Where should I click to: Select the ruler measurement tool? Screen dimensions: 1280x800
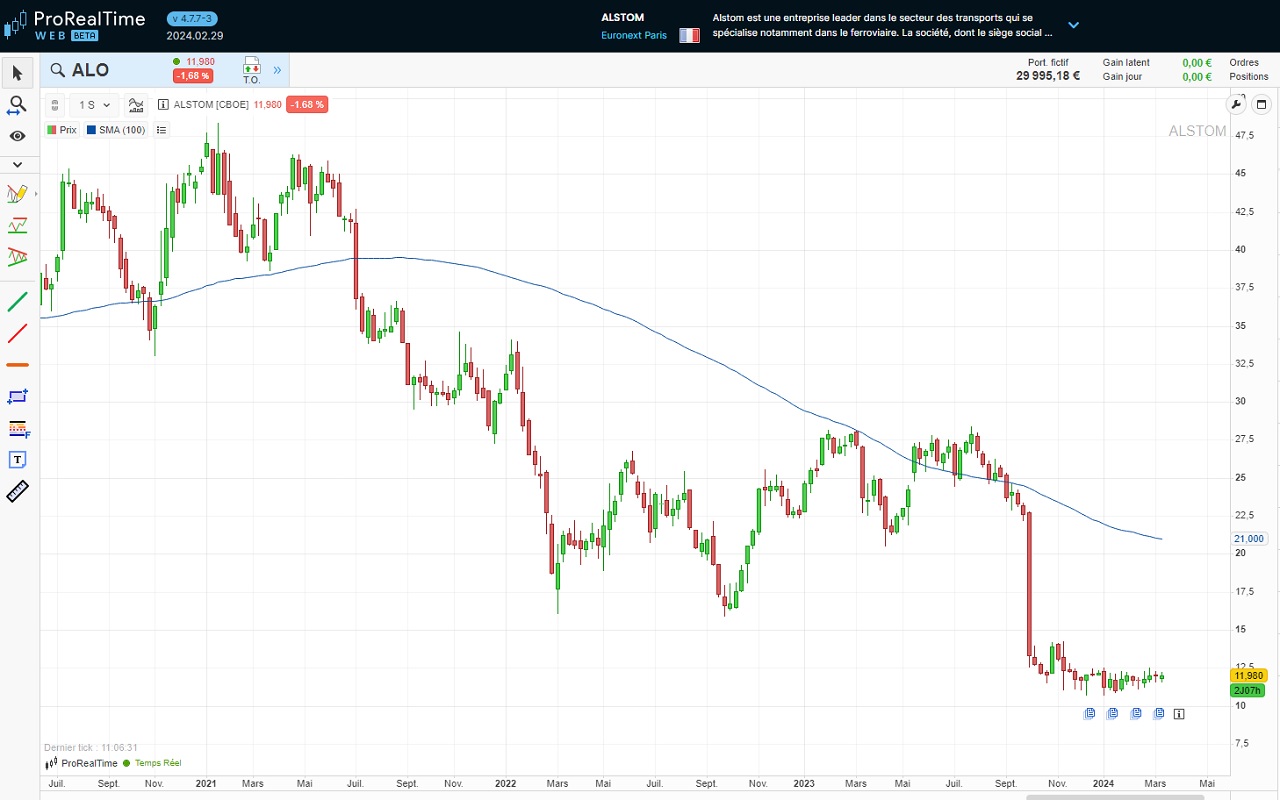pos(17,491)
